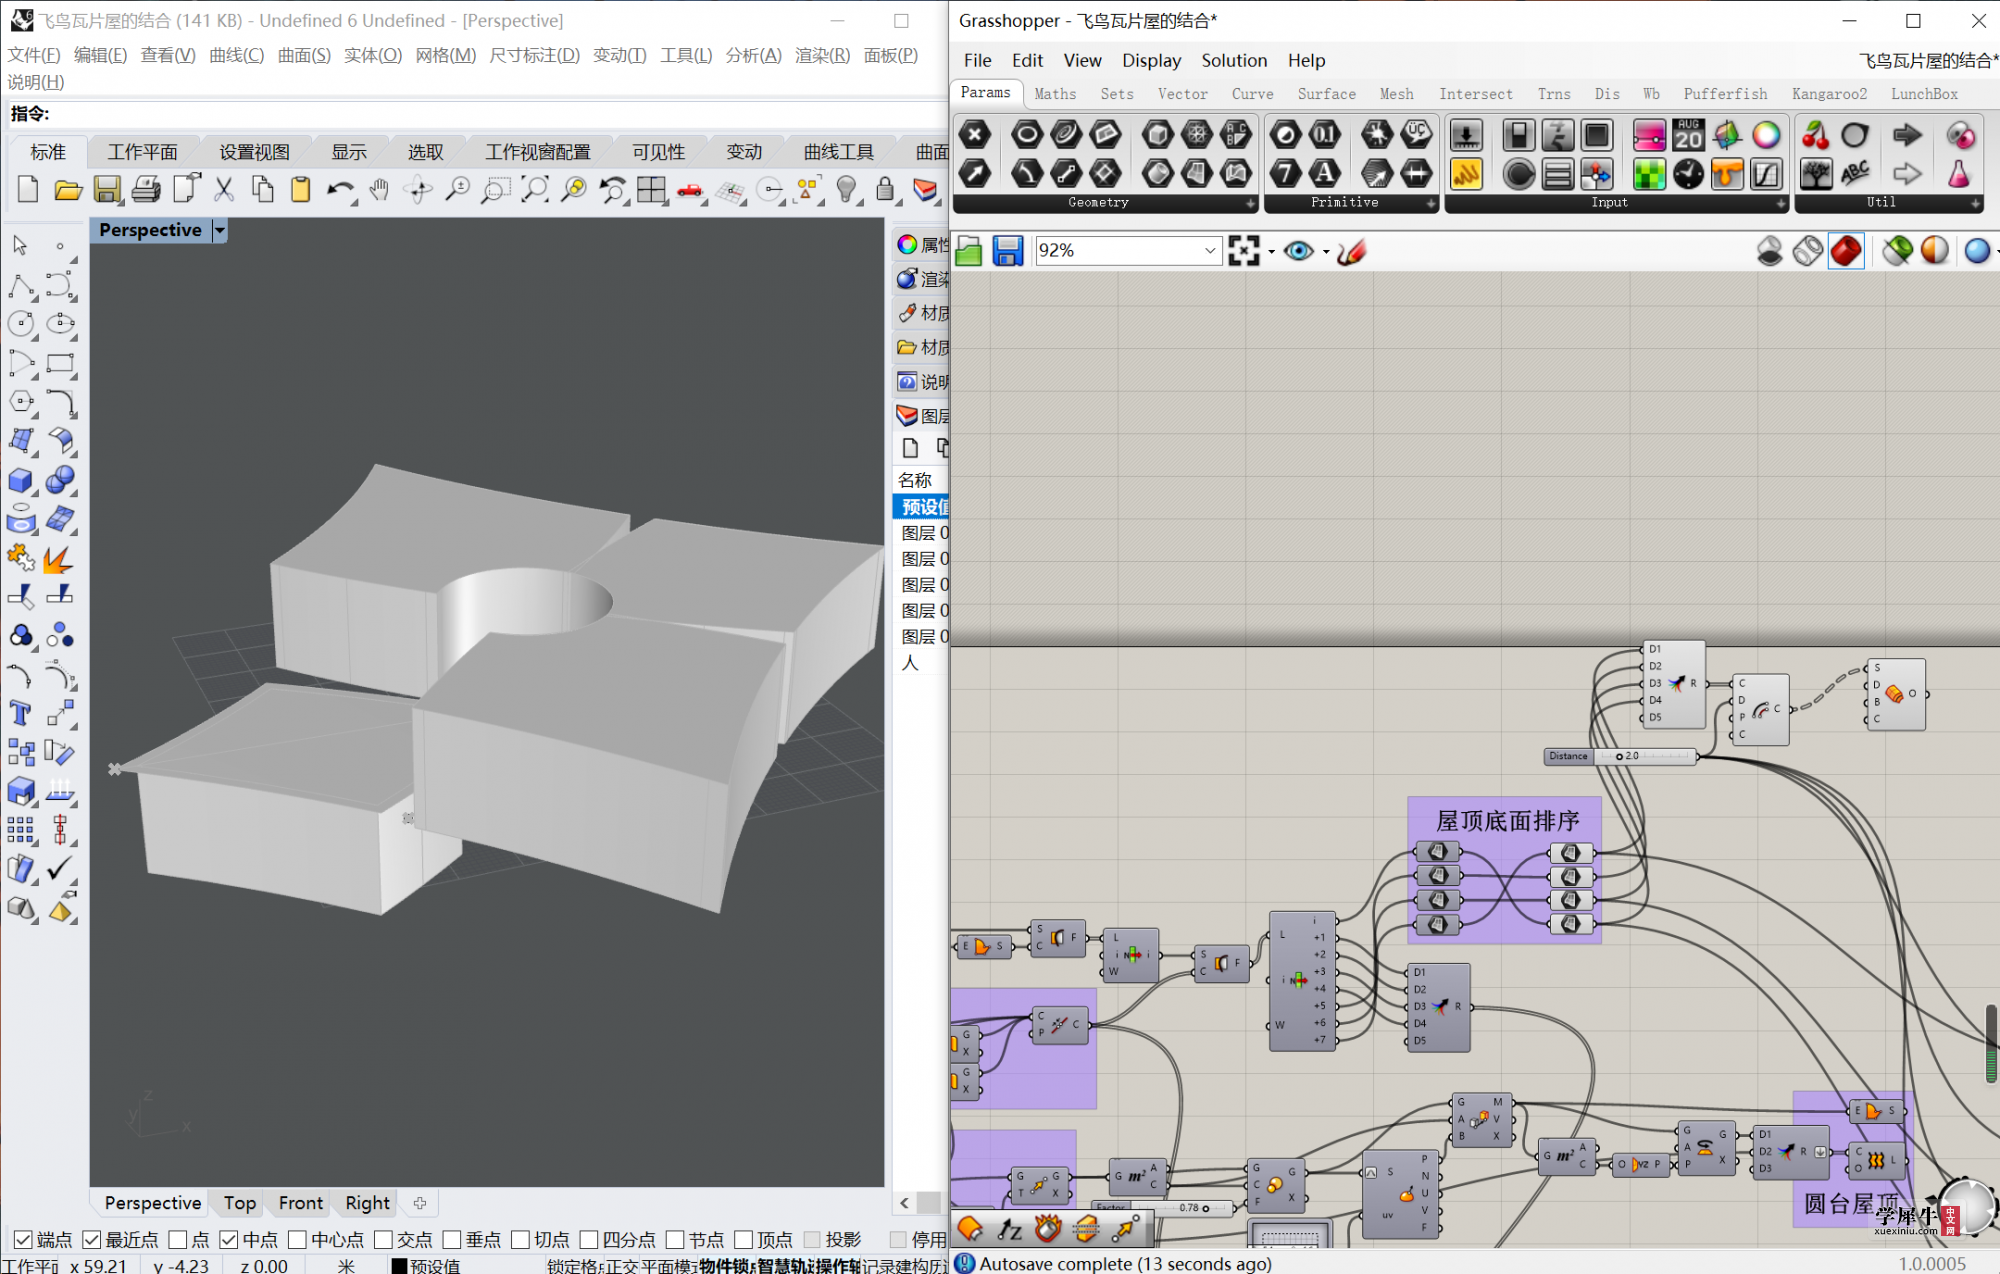
Task: Save the Grasshopper definition with the disk icon
Action: 1007,251
